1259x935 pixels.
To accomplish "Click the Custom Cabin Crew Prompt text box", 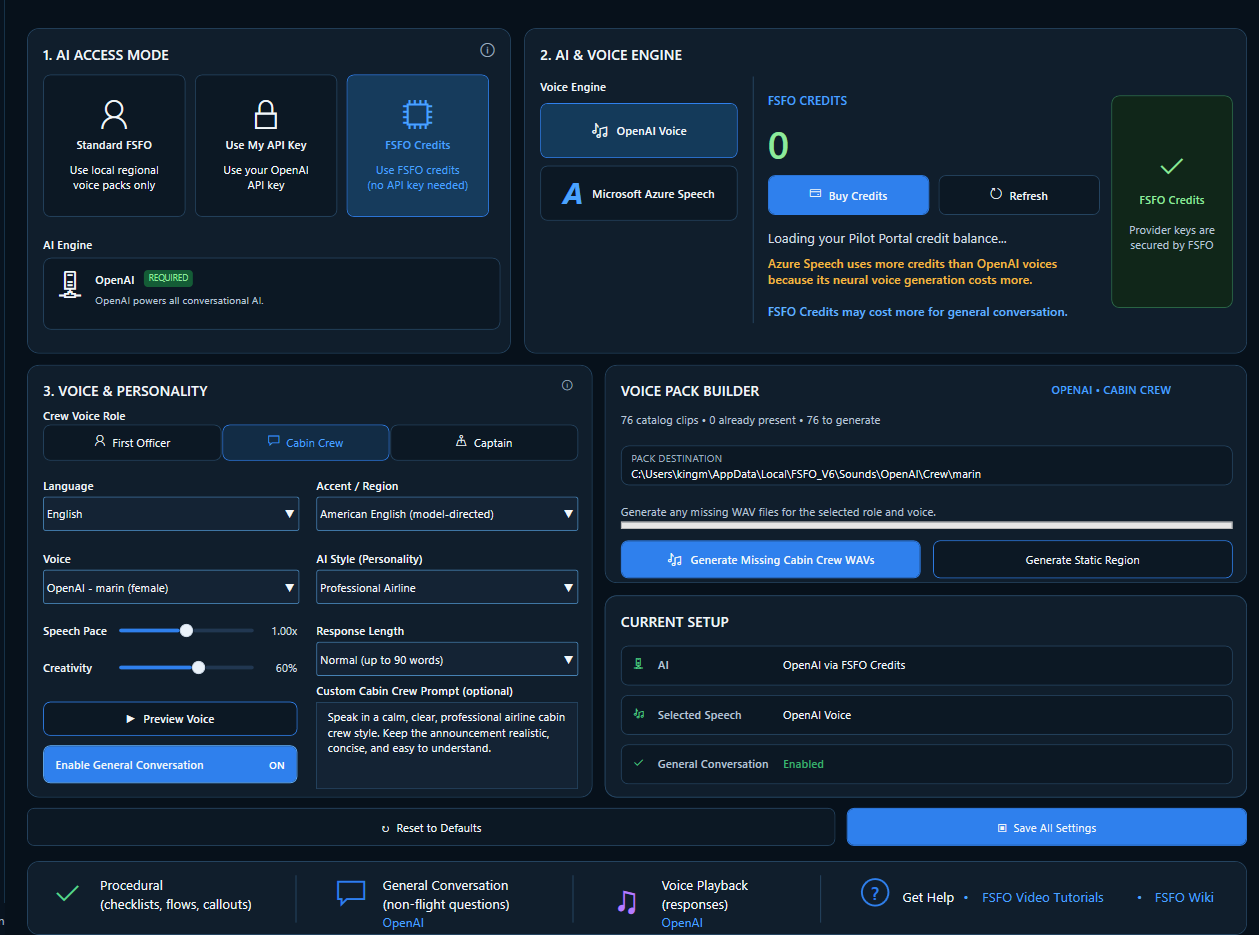I will pyautogui.click(x=447, y=745).
